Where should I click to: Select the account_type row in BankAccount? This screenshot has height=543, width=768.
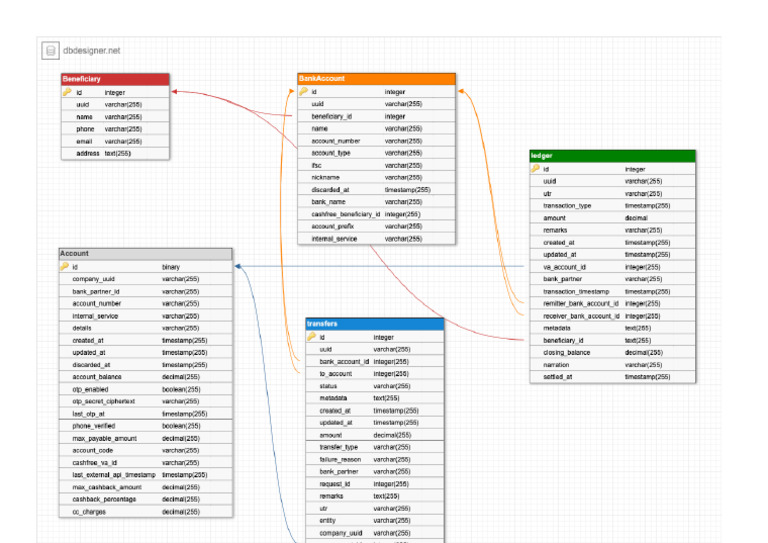click(376, 153)
